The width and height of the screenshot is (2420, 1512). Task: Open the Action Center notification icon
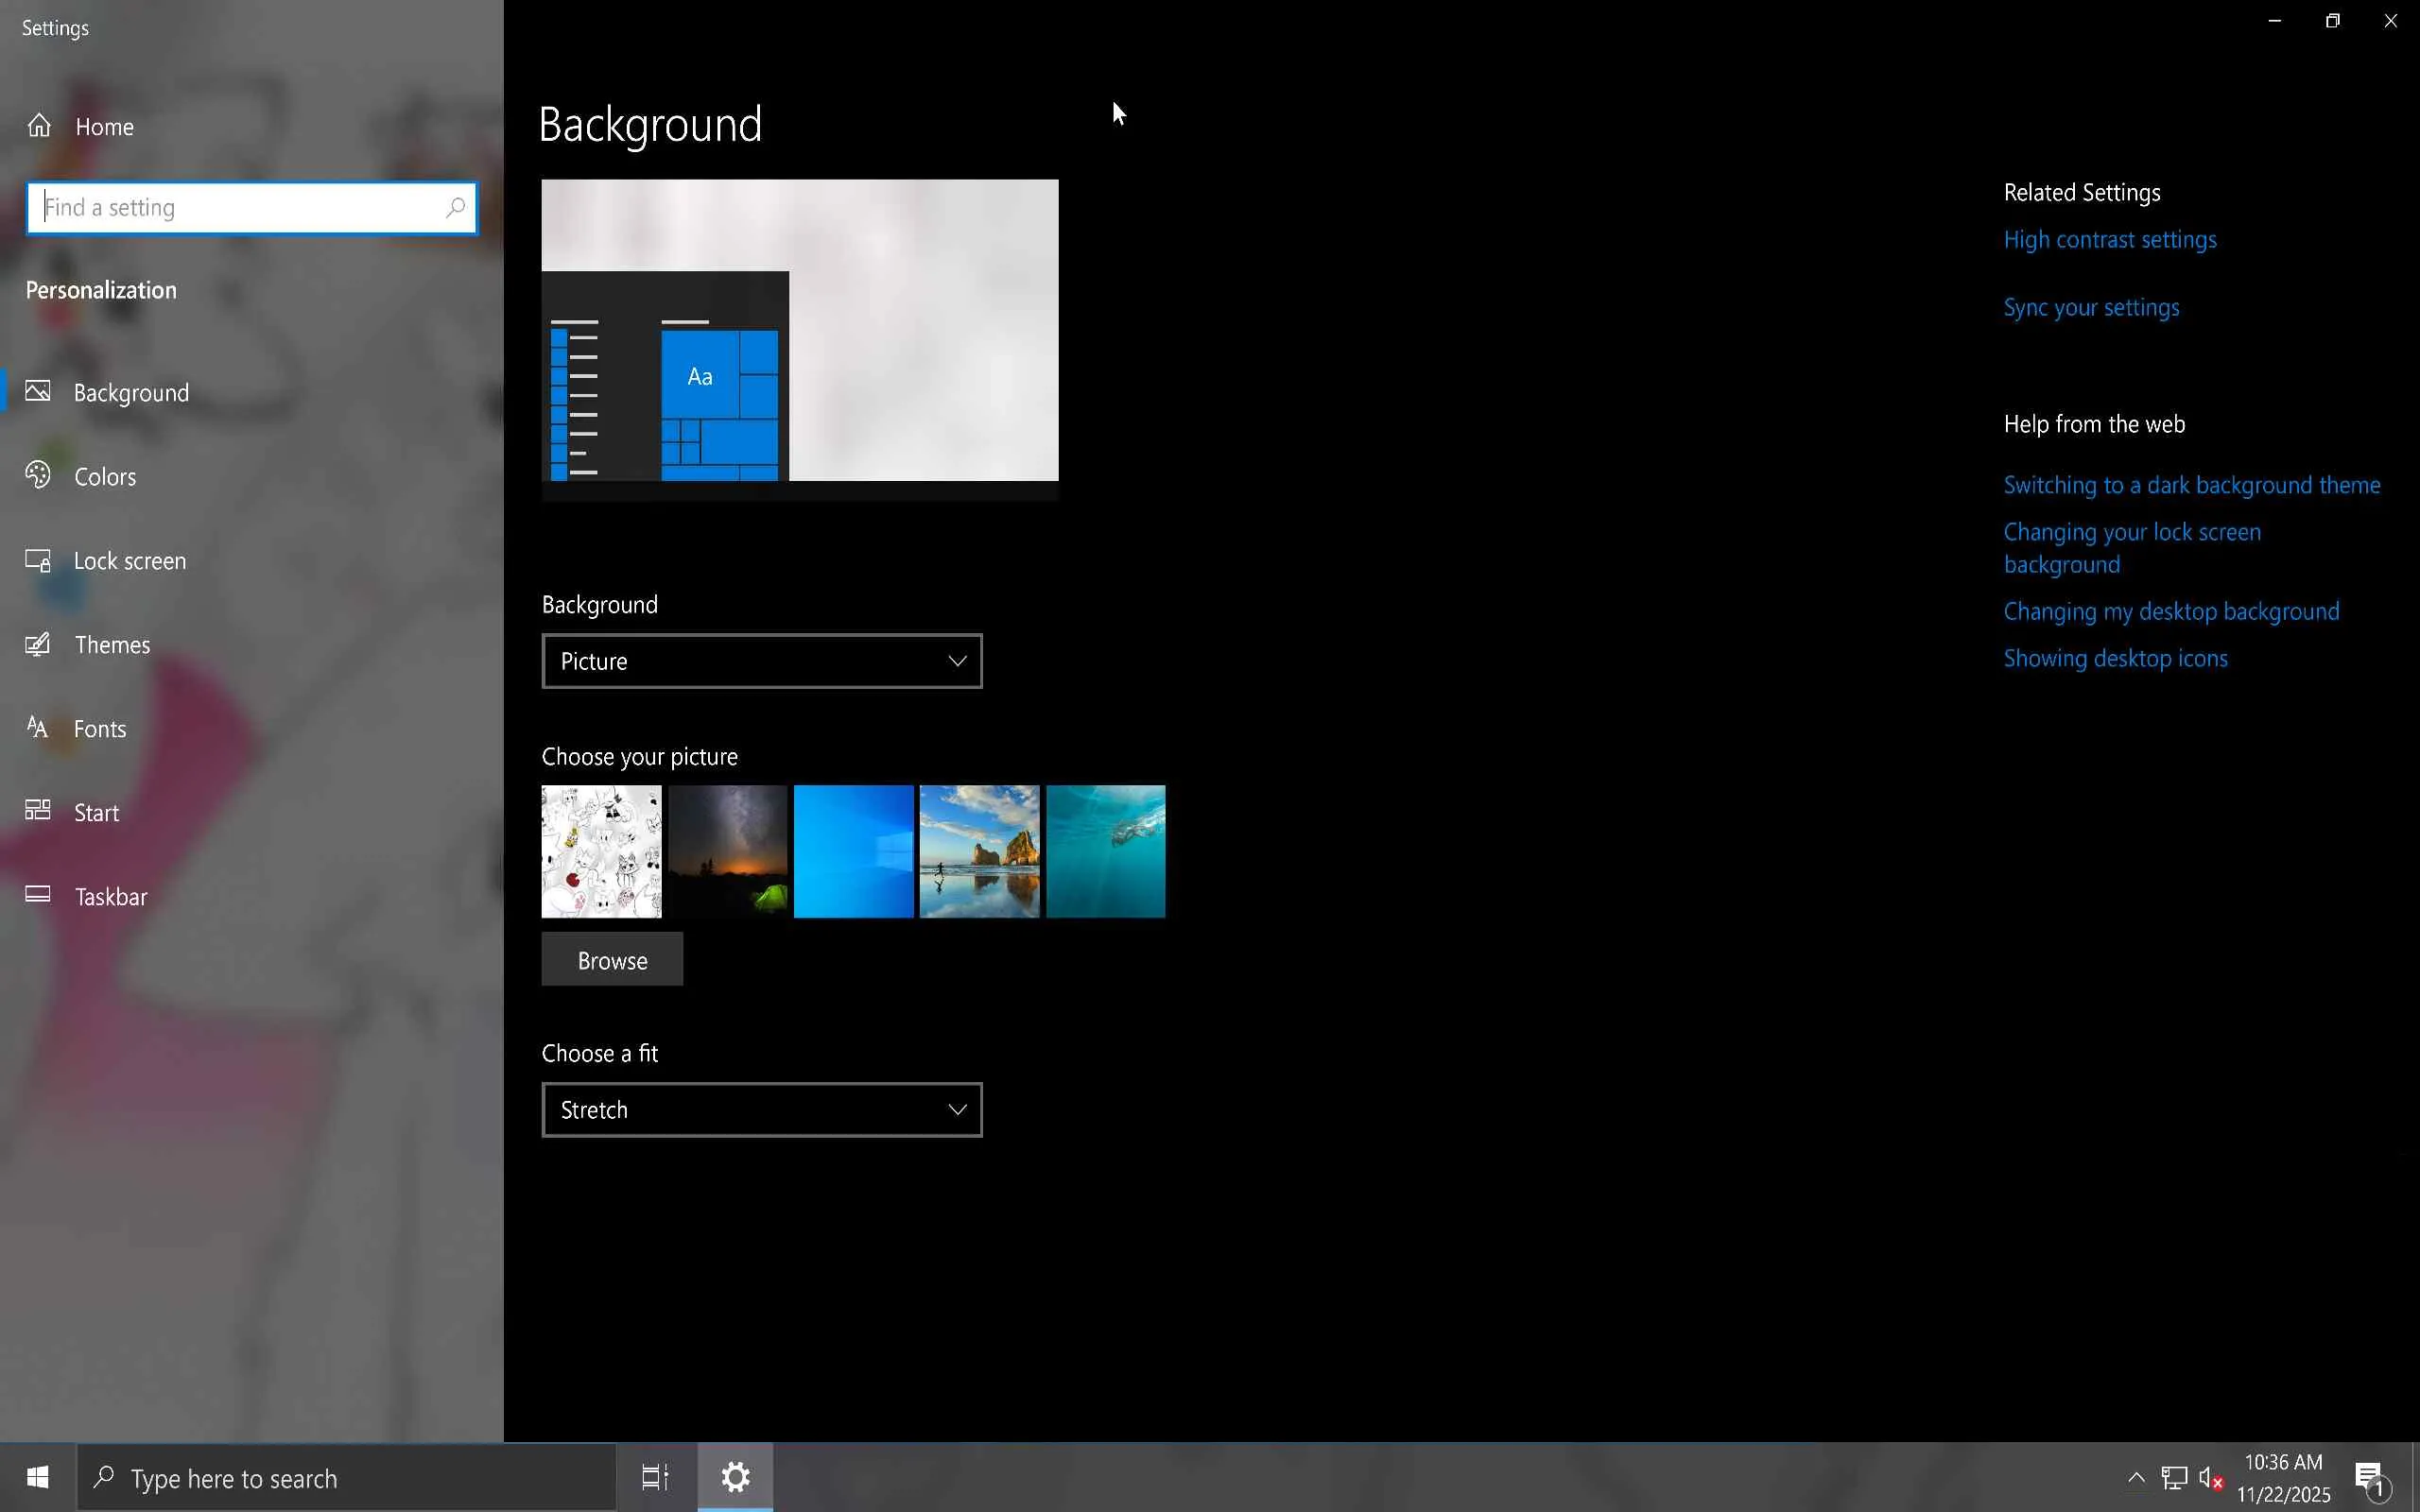(2370, 1478)
